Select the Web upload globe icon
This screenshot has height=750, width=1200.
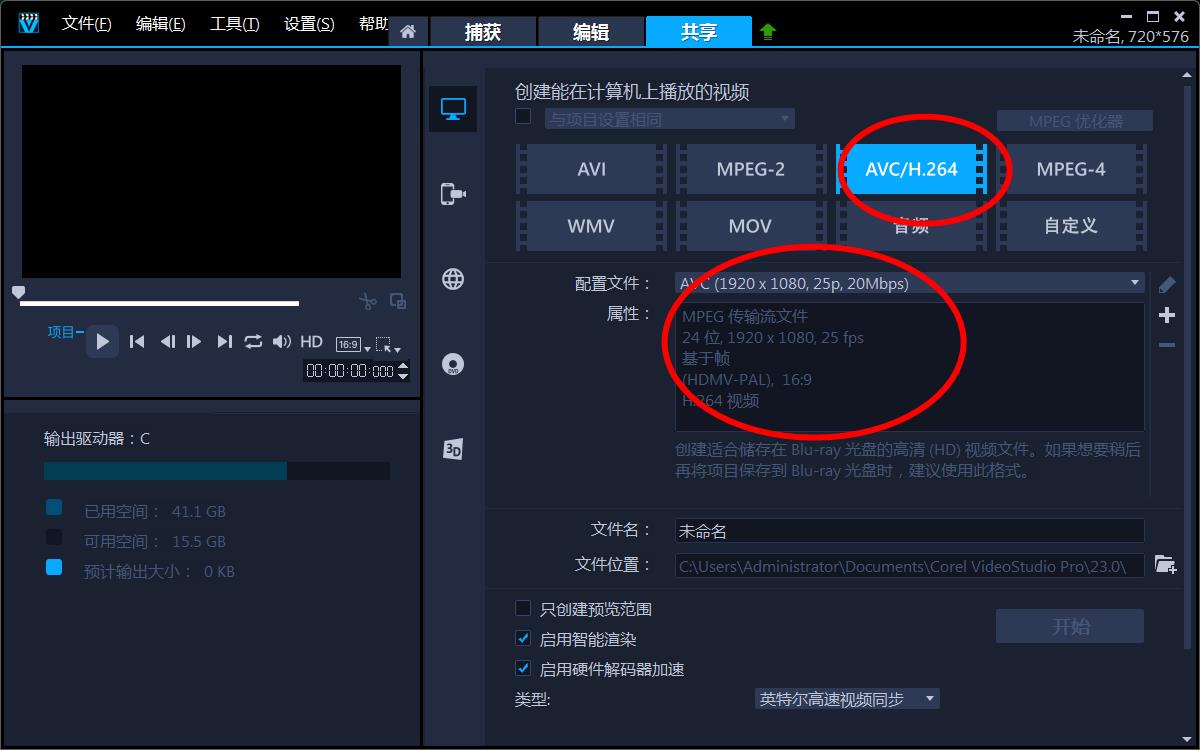pos(453,279)
